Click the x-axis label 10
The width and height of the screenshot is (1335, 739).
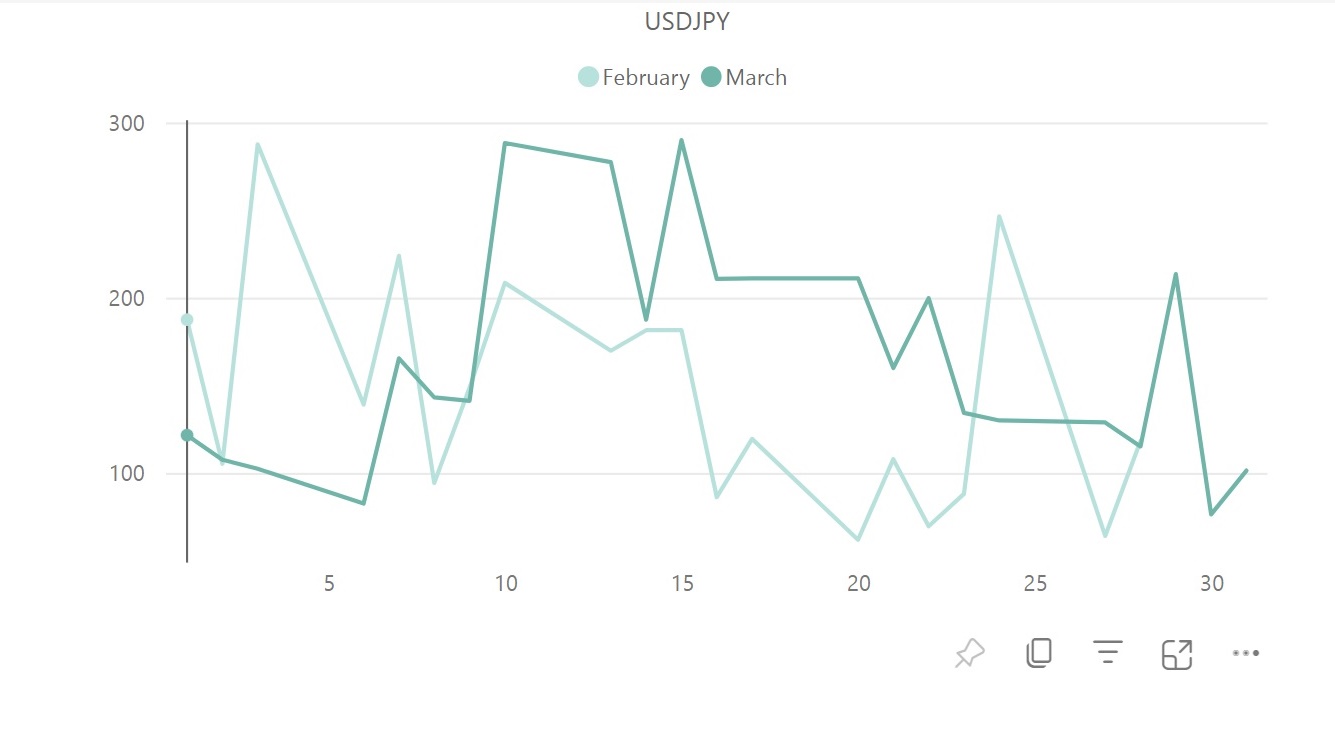tap(506, 584)
